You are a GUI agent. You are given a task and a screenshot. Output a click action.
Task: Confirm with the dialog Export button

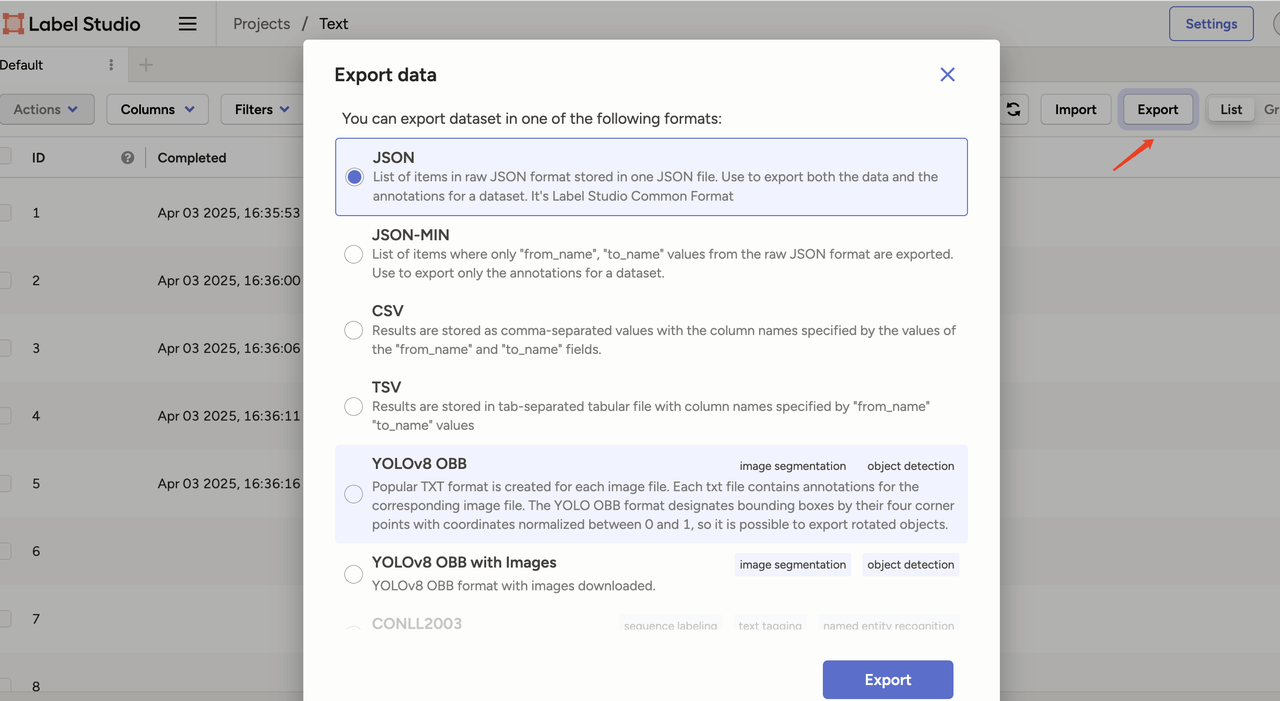888,680
